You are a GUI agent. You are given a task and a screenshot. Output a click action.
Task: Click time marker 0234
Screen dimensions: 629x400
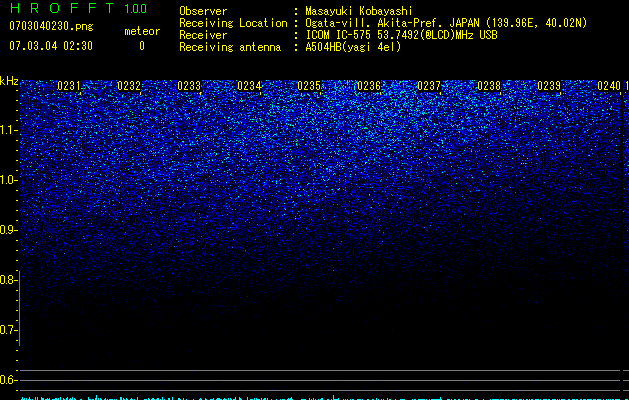pos(249,86)
